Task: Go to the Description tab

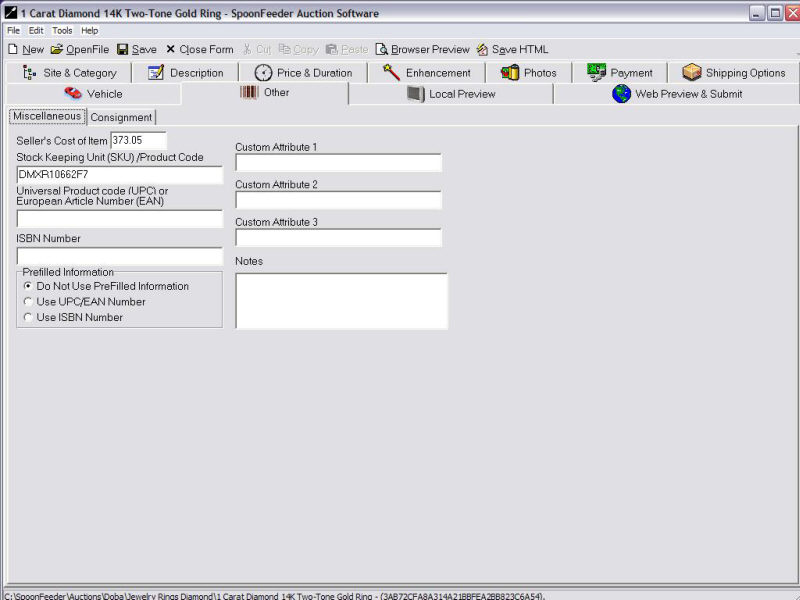Action: pyautogui.click(x=185, y=72)
